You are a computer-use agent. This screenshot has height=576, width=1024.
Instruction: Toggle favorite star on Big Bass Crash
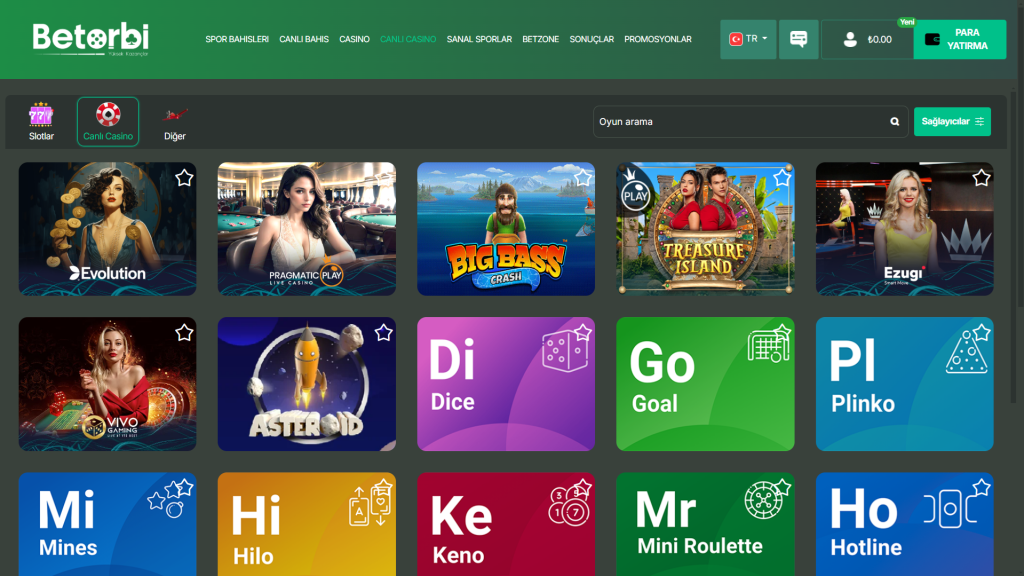[583, 178]
